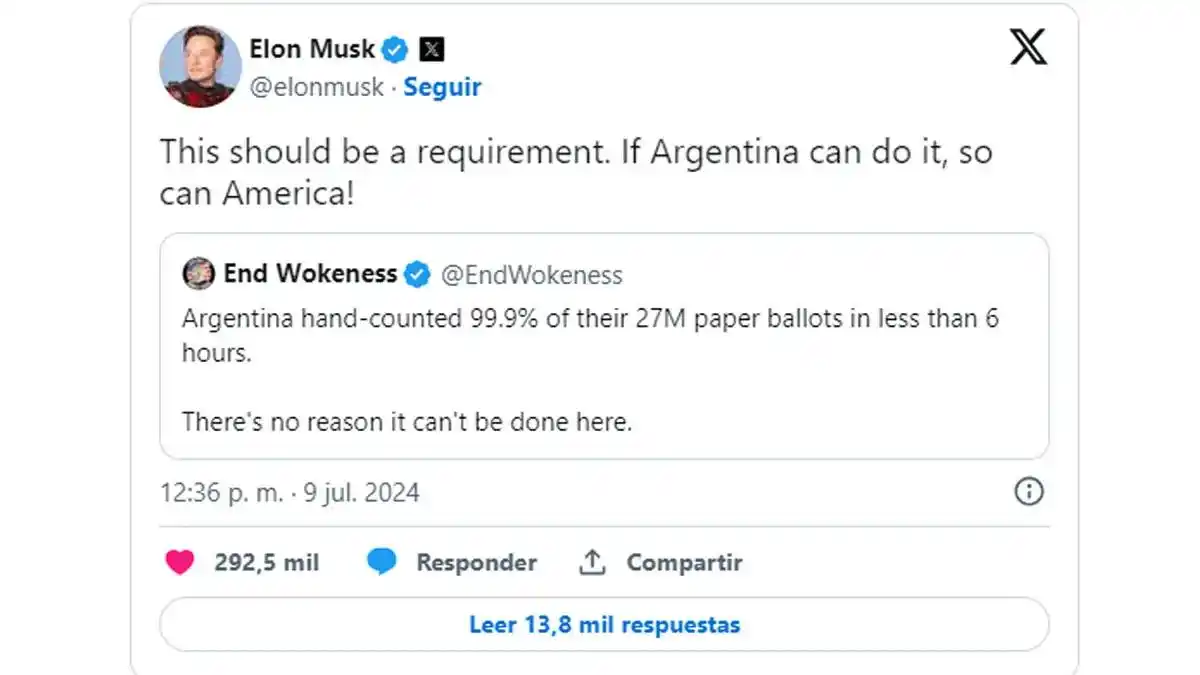
Task: Click the share arrow icon next to Compartir
Action: click(x=592, y=562)
